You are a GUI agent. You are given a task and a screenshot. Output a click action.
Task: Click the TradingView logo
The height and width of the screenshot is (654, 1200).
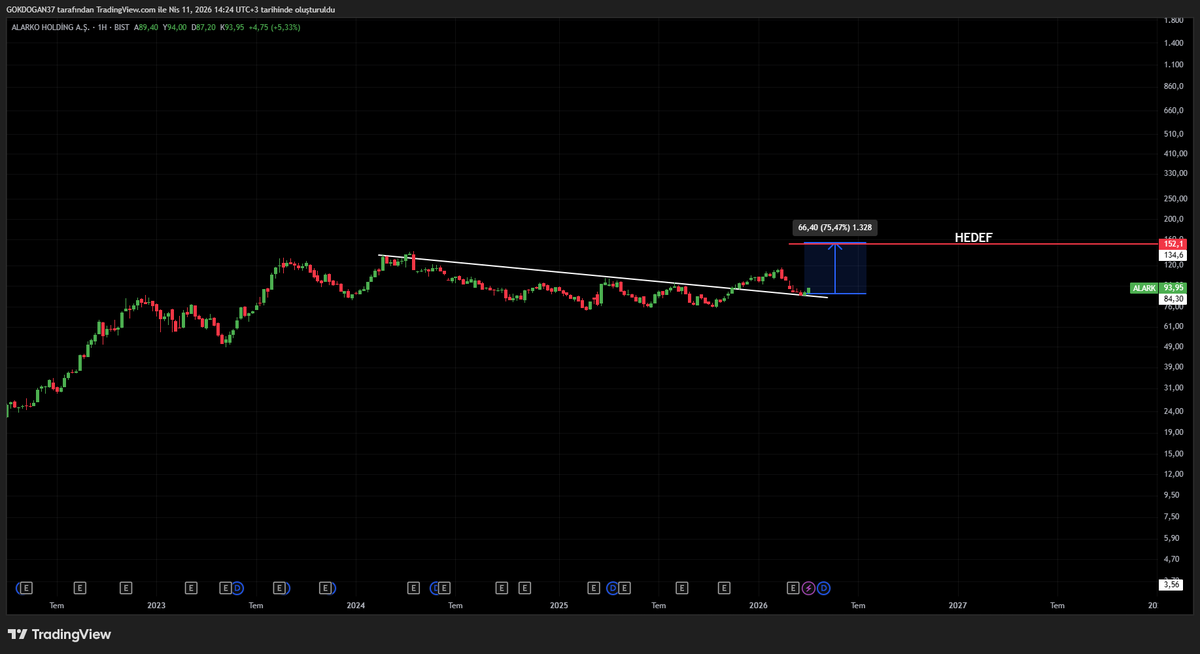(60, 634)
